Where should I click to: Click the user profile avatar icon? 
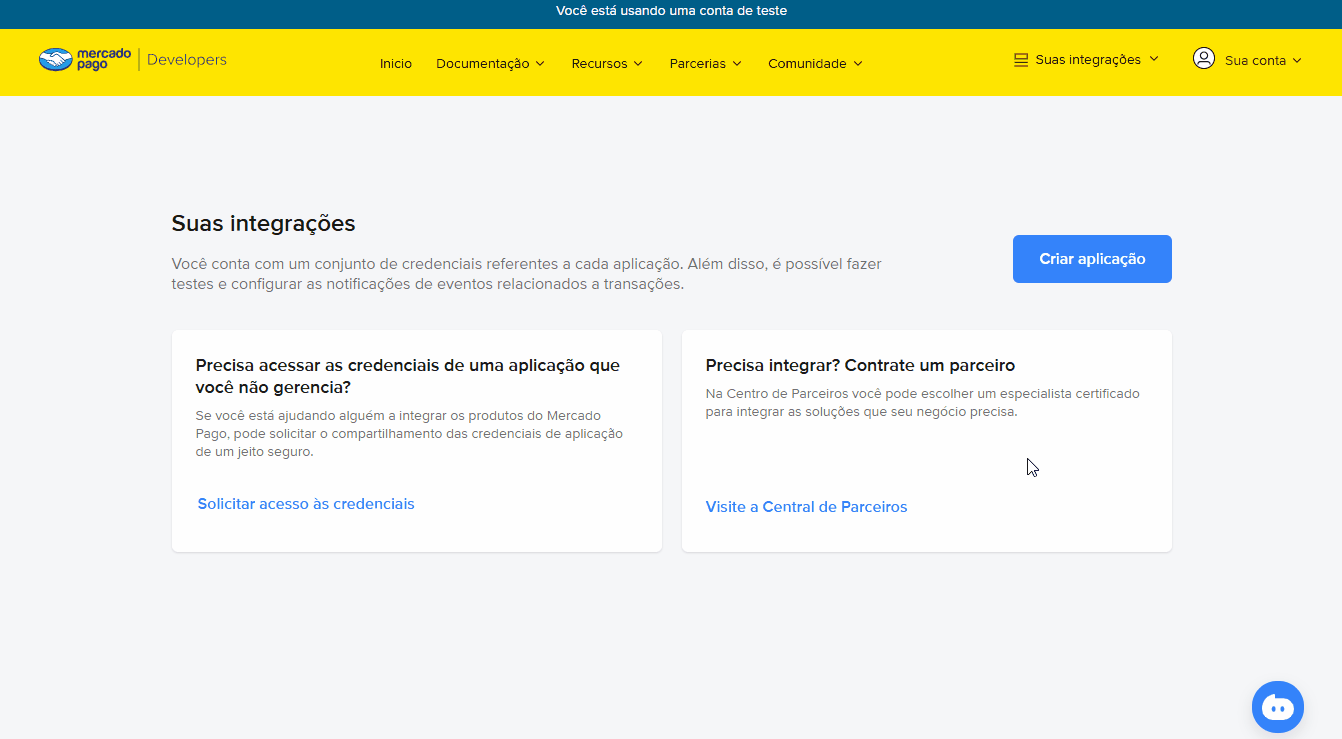(1203, 59)
